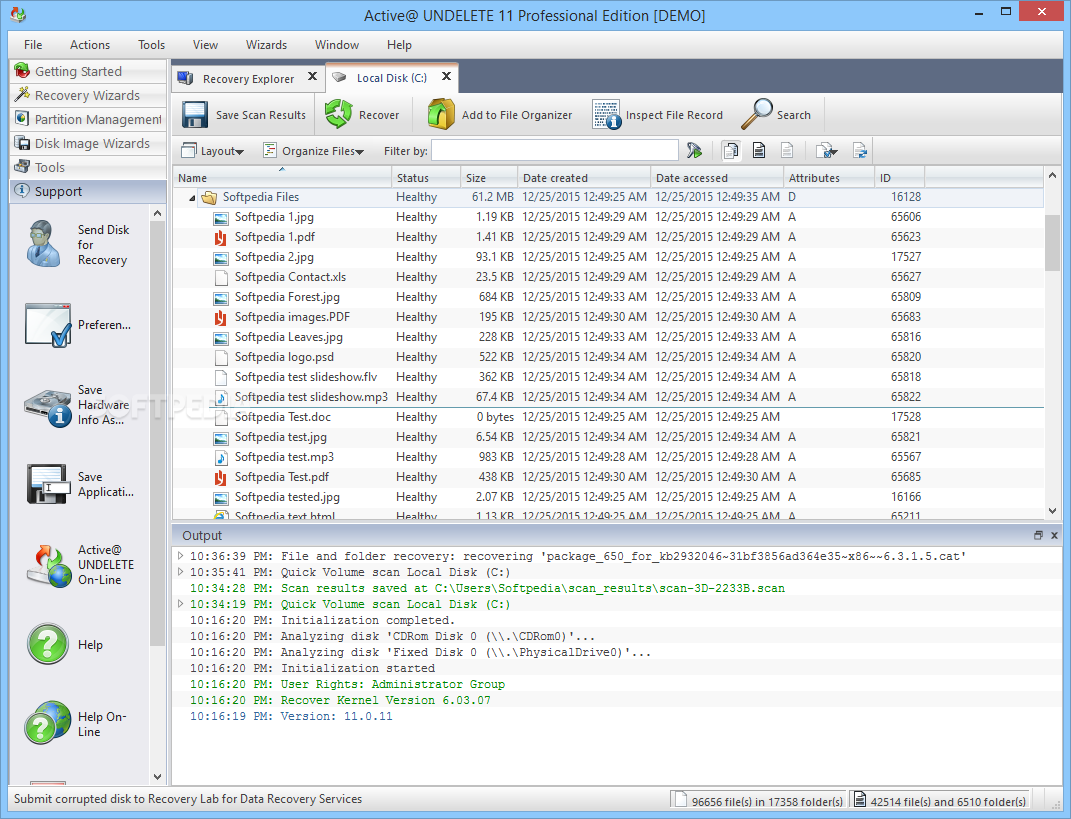The image size is (1071, 819).
Task: Click the Help On-Line globe icon
Action: [x=48, y=723]
